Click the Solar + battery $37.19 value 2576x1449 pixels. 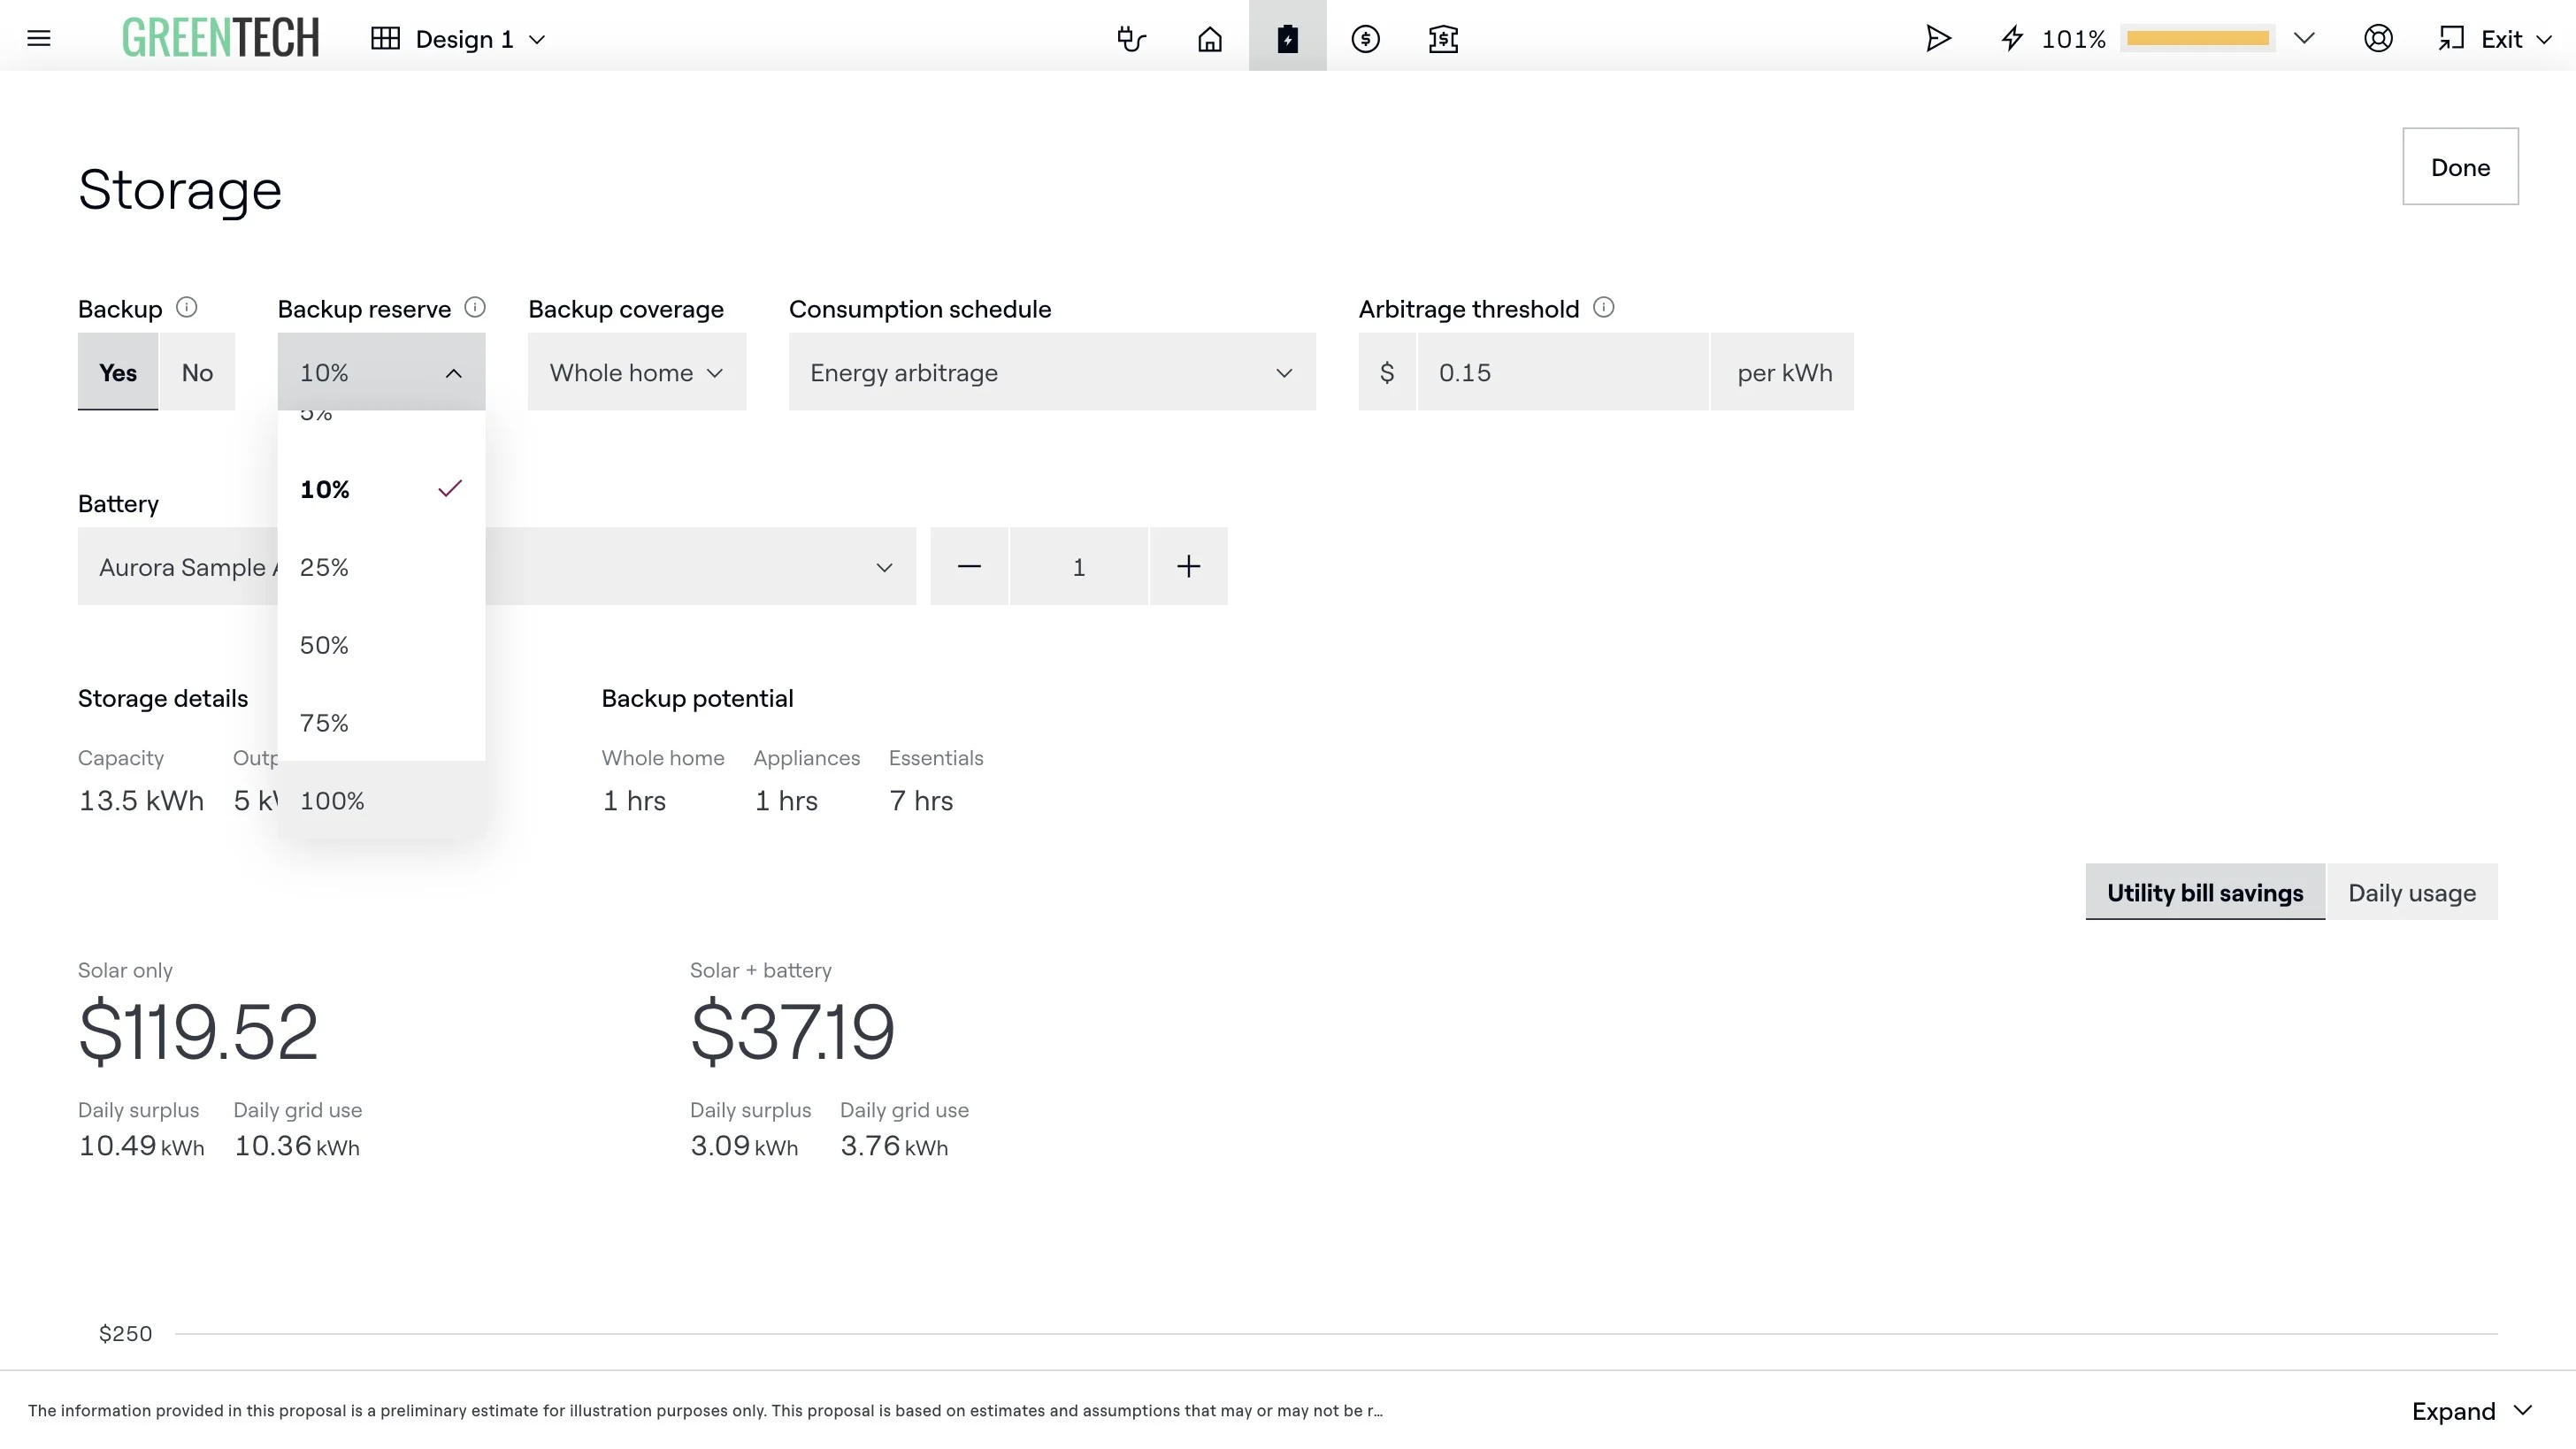[792, 1031]
